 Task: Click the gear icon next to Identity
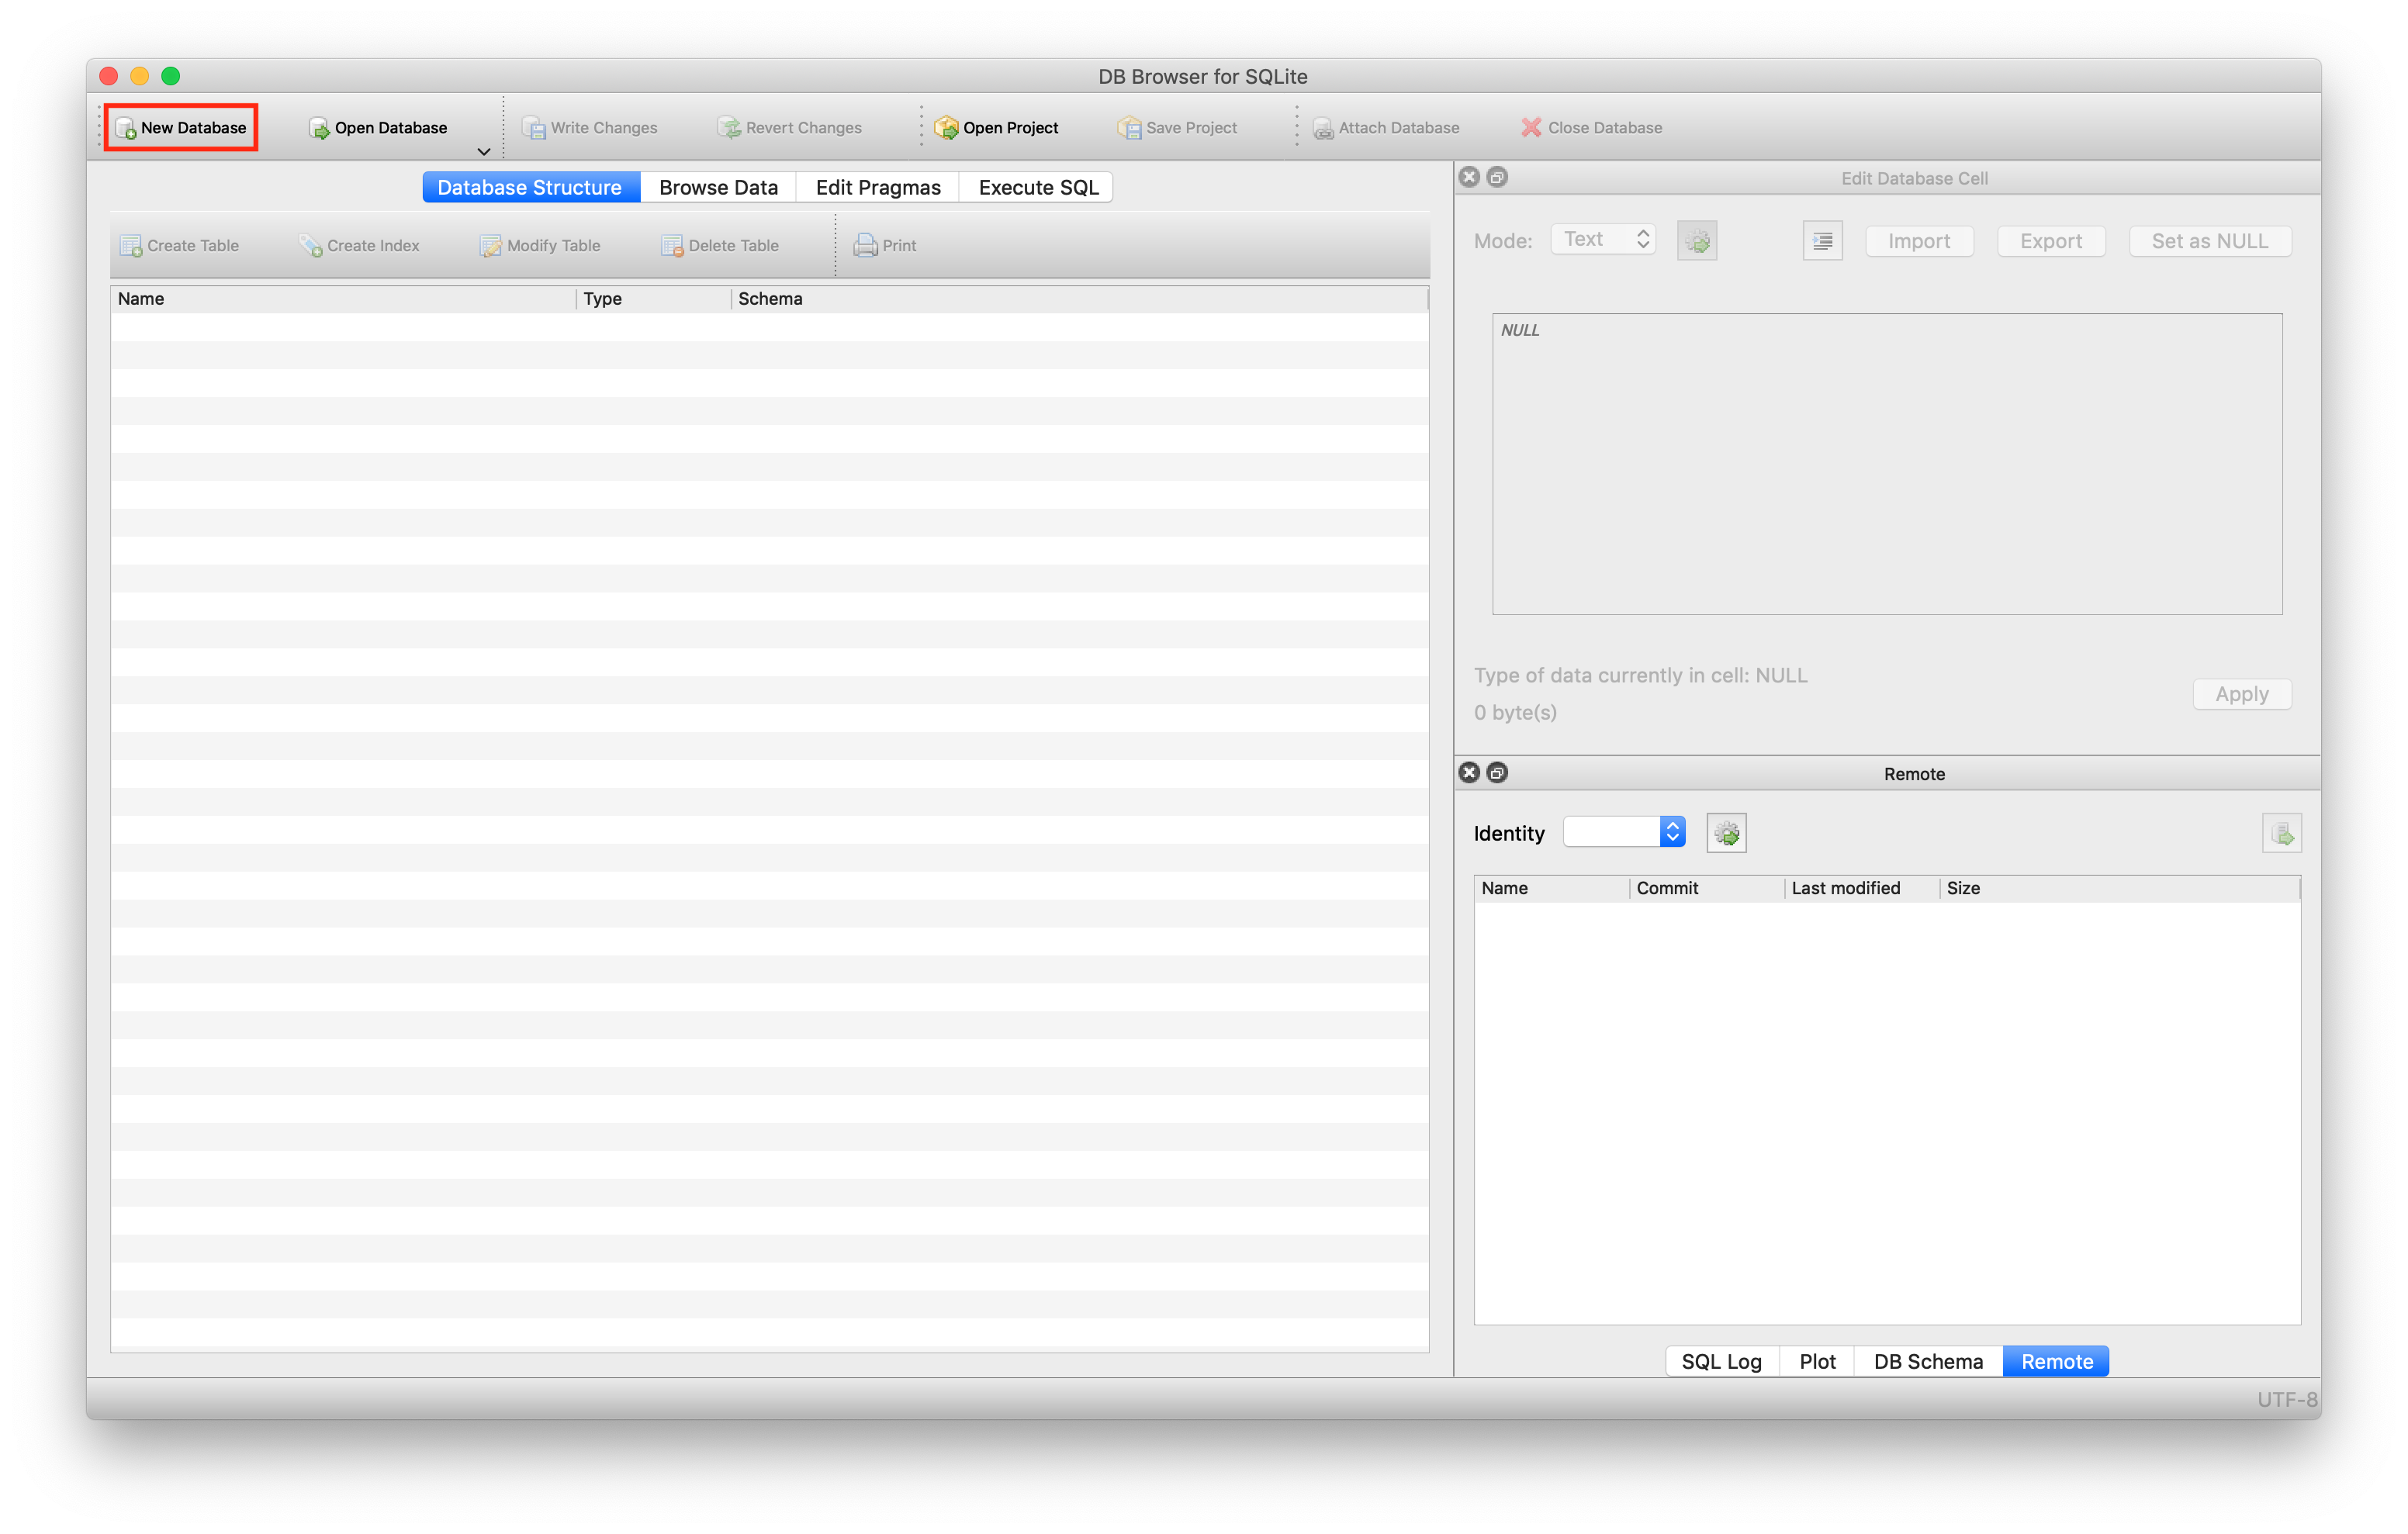tap(1727, 833)
